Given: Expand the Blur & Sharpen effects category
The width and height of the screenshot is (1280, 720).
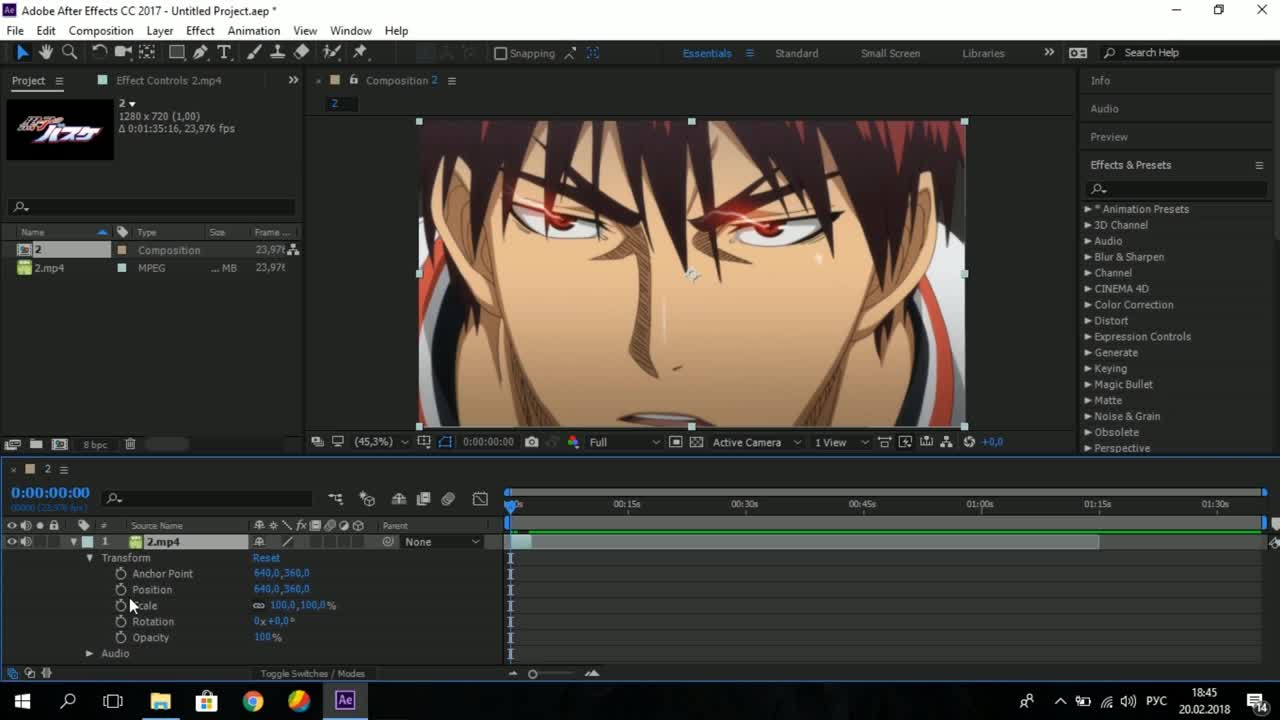Looking at the screenshot, I should tap(1088, 257).
